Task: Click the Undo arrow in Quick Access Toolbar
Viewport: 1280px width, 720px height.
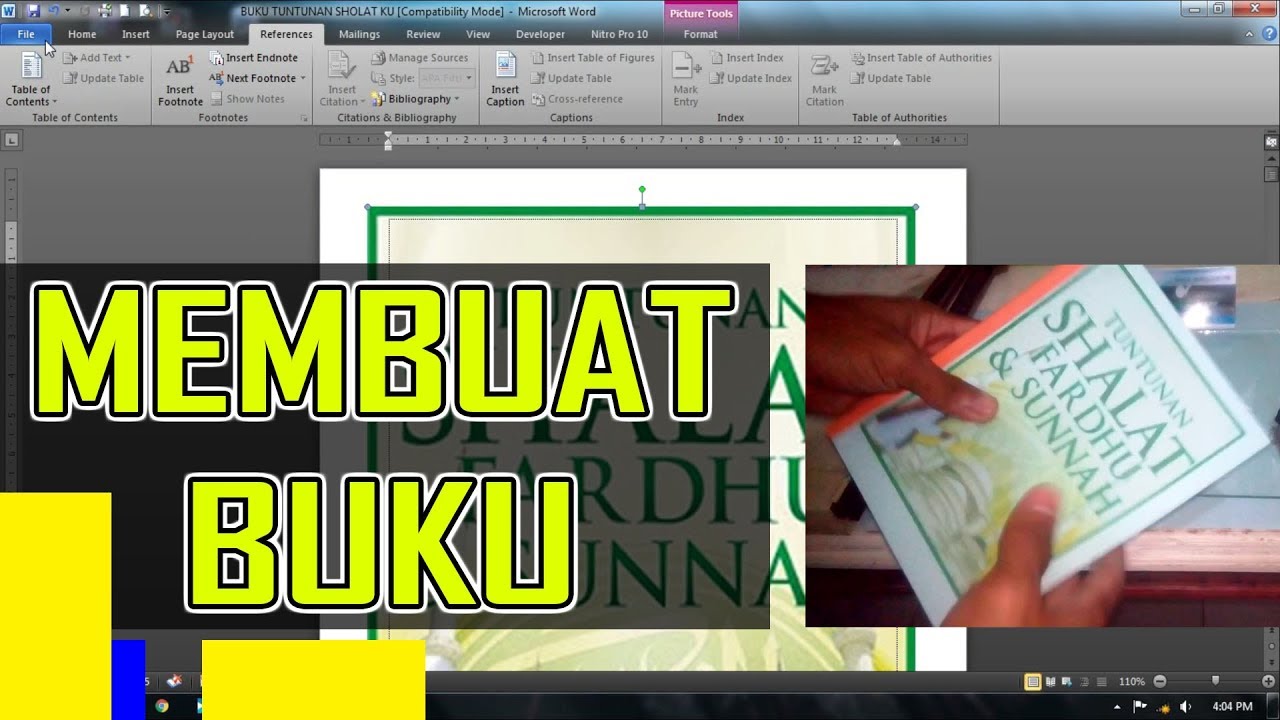Action: click(53, 11)
